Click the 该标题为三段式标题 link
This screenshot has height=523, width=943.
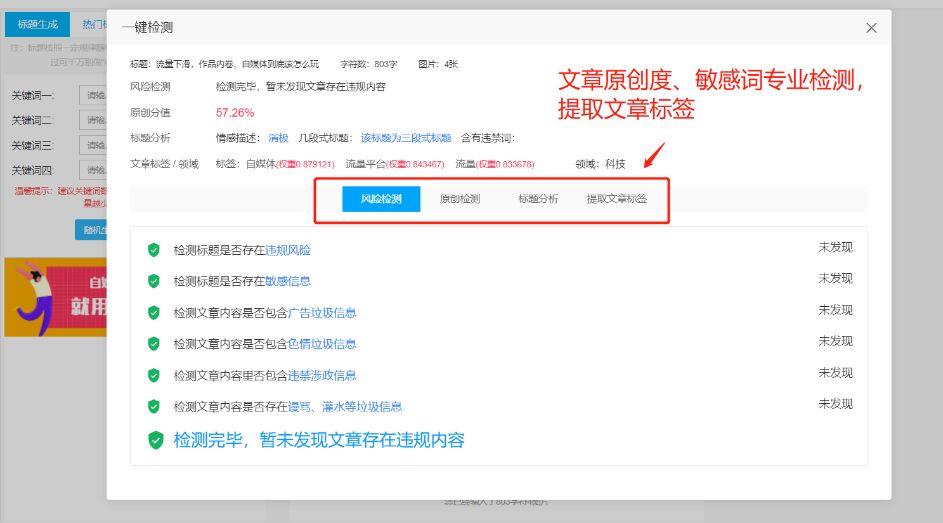click(406, 138)
